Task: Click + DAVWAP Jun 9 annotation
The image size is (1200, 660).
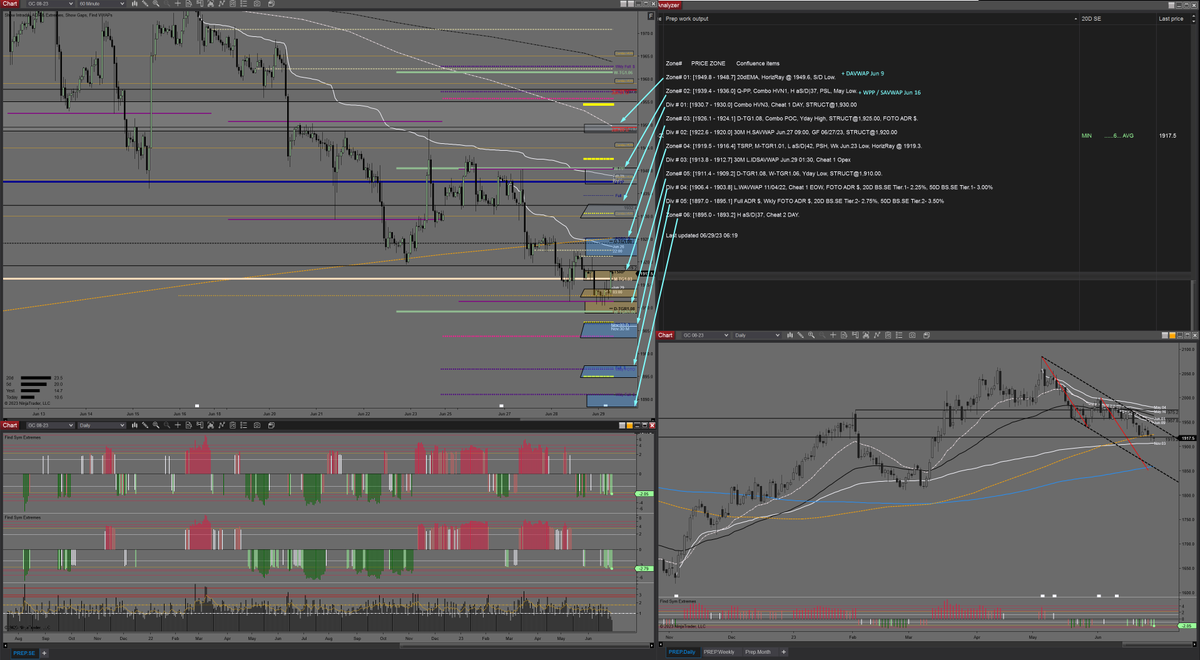Action: (863, 73)
